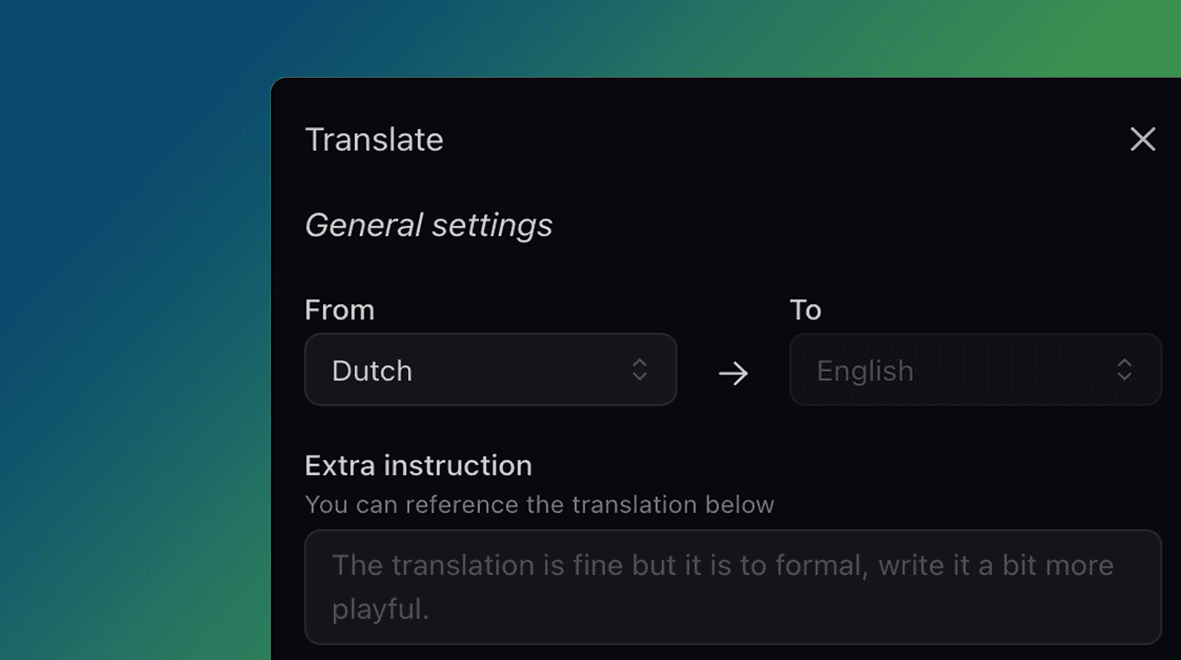Click the "From" field label
Viewport: 1181px width, 660px height.
[x=339, y=310]
